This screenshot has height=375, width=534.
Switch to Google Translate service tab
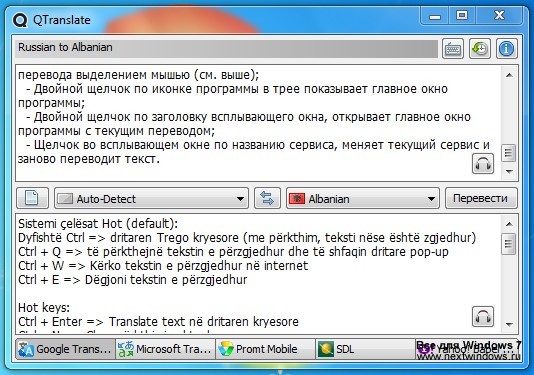[65, 349]
